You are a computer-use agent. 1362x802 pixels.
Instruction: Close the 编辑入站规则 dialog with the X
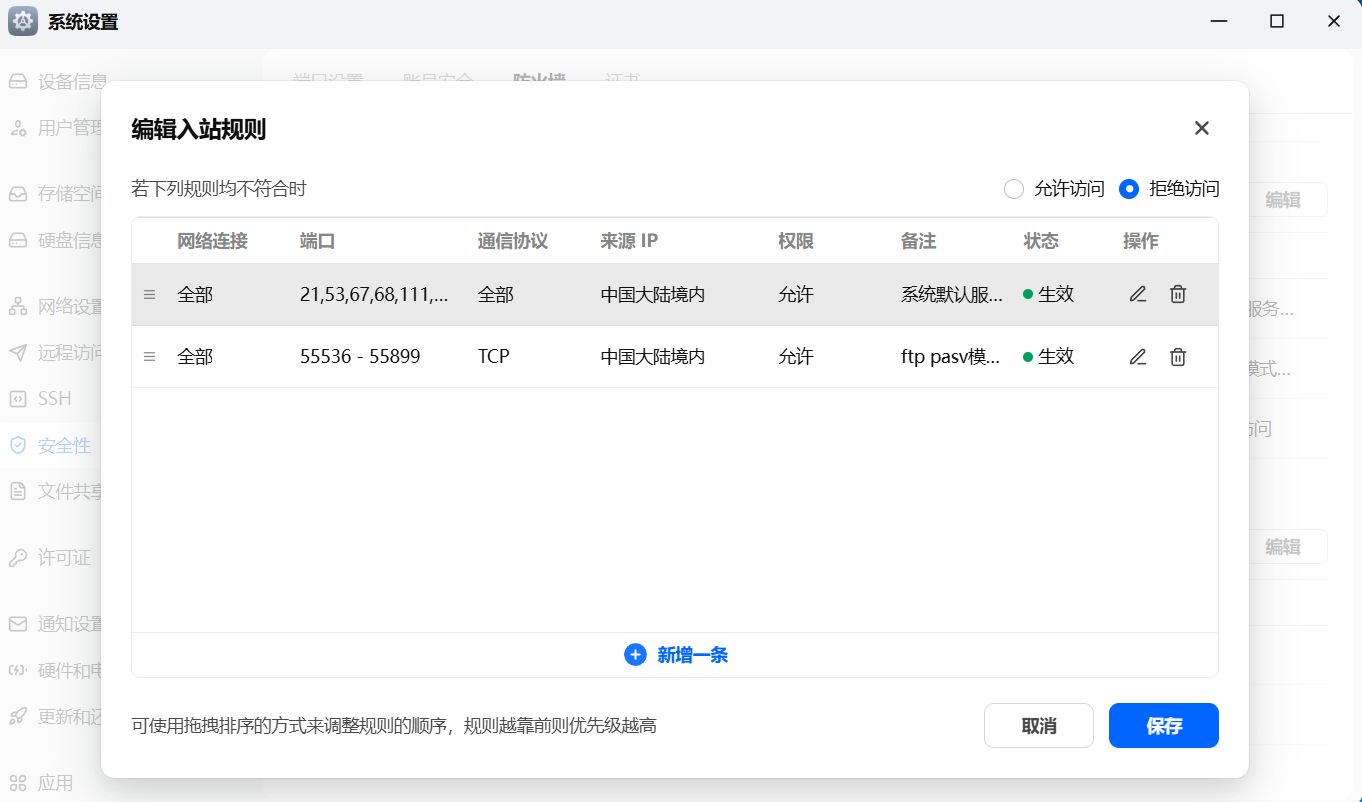point(1201,128)
